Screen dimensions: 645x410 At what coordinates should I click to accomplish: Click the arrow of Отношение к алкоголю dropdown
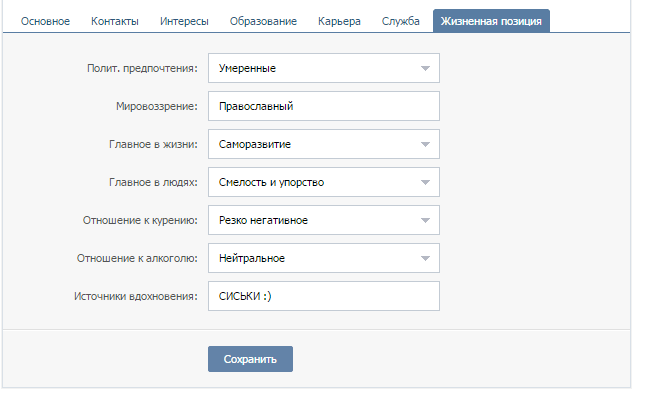pos(425,258)
